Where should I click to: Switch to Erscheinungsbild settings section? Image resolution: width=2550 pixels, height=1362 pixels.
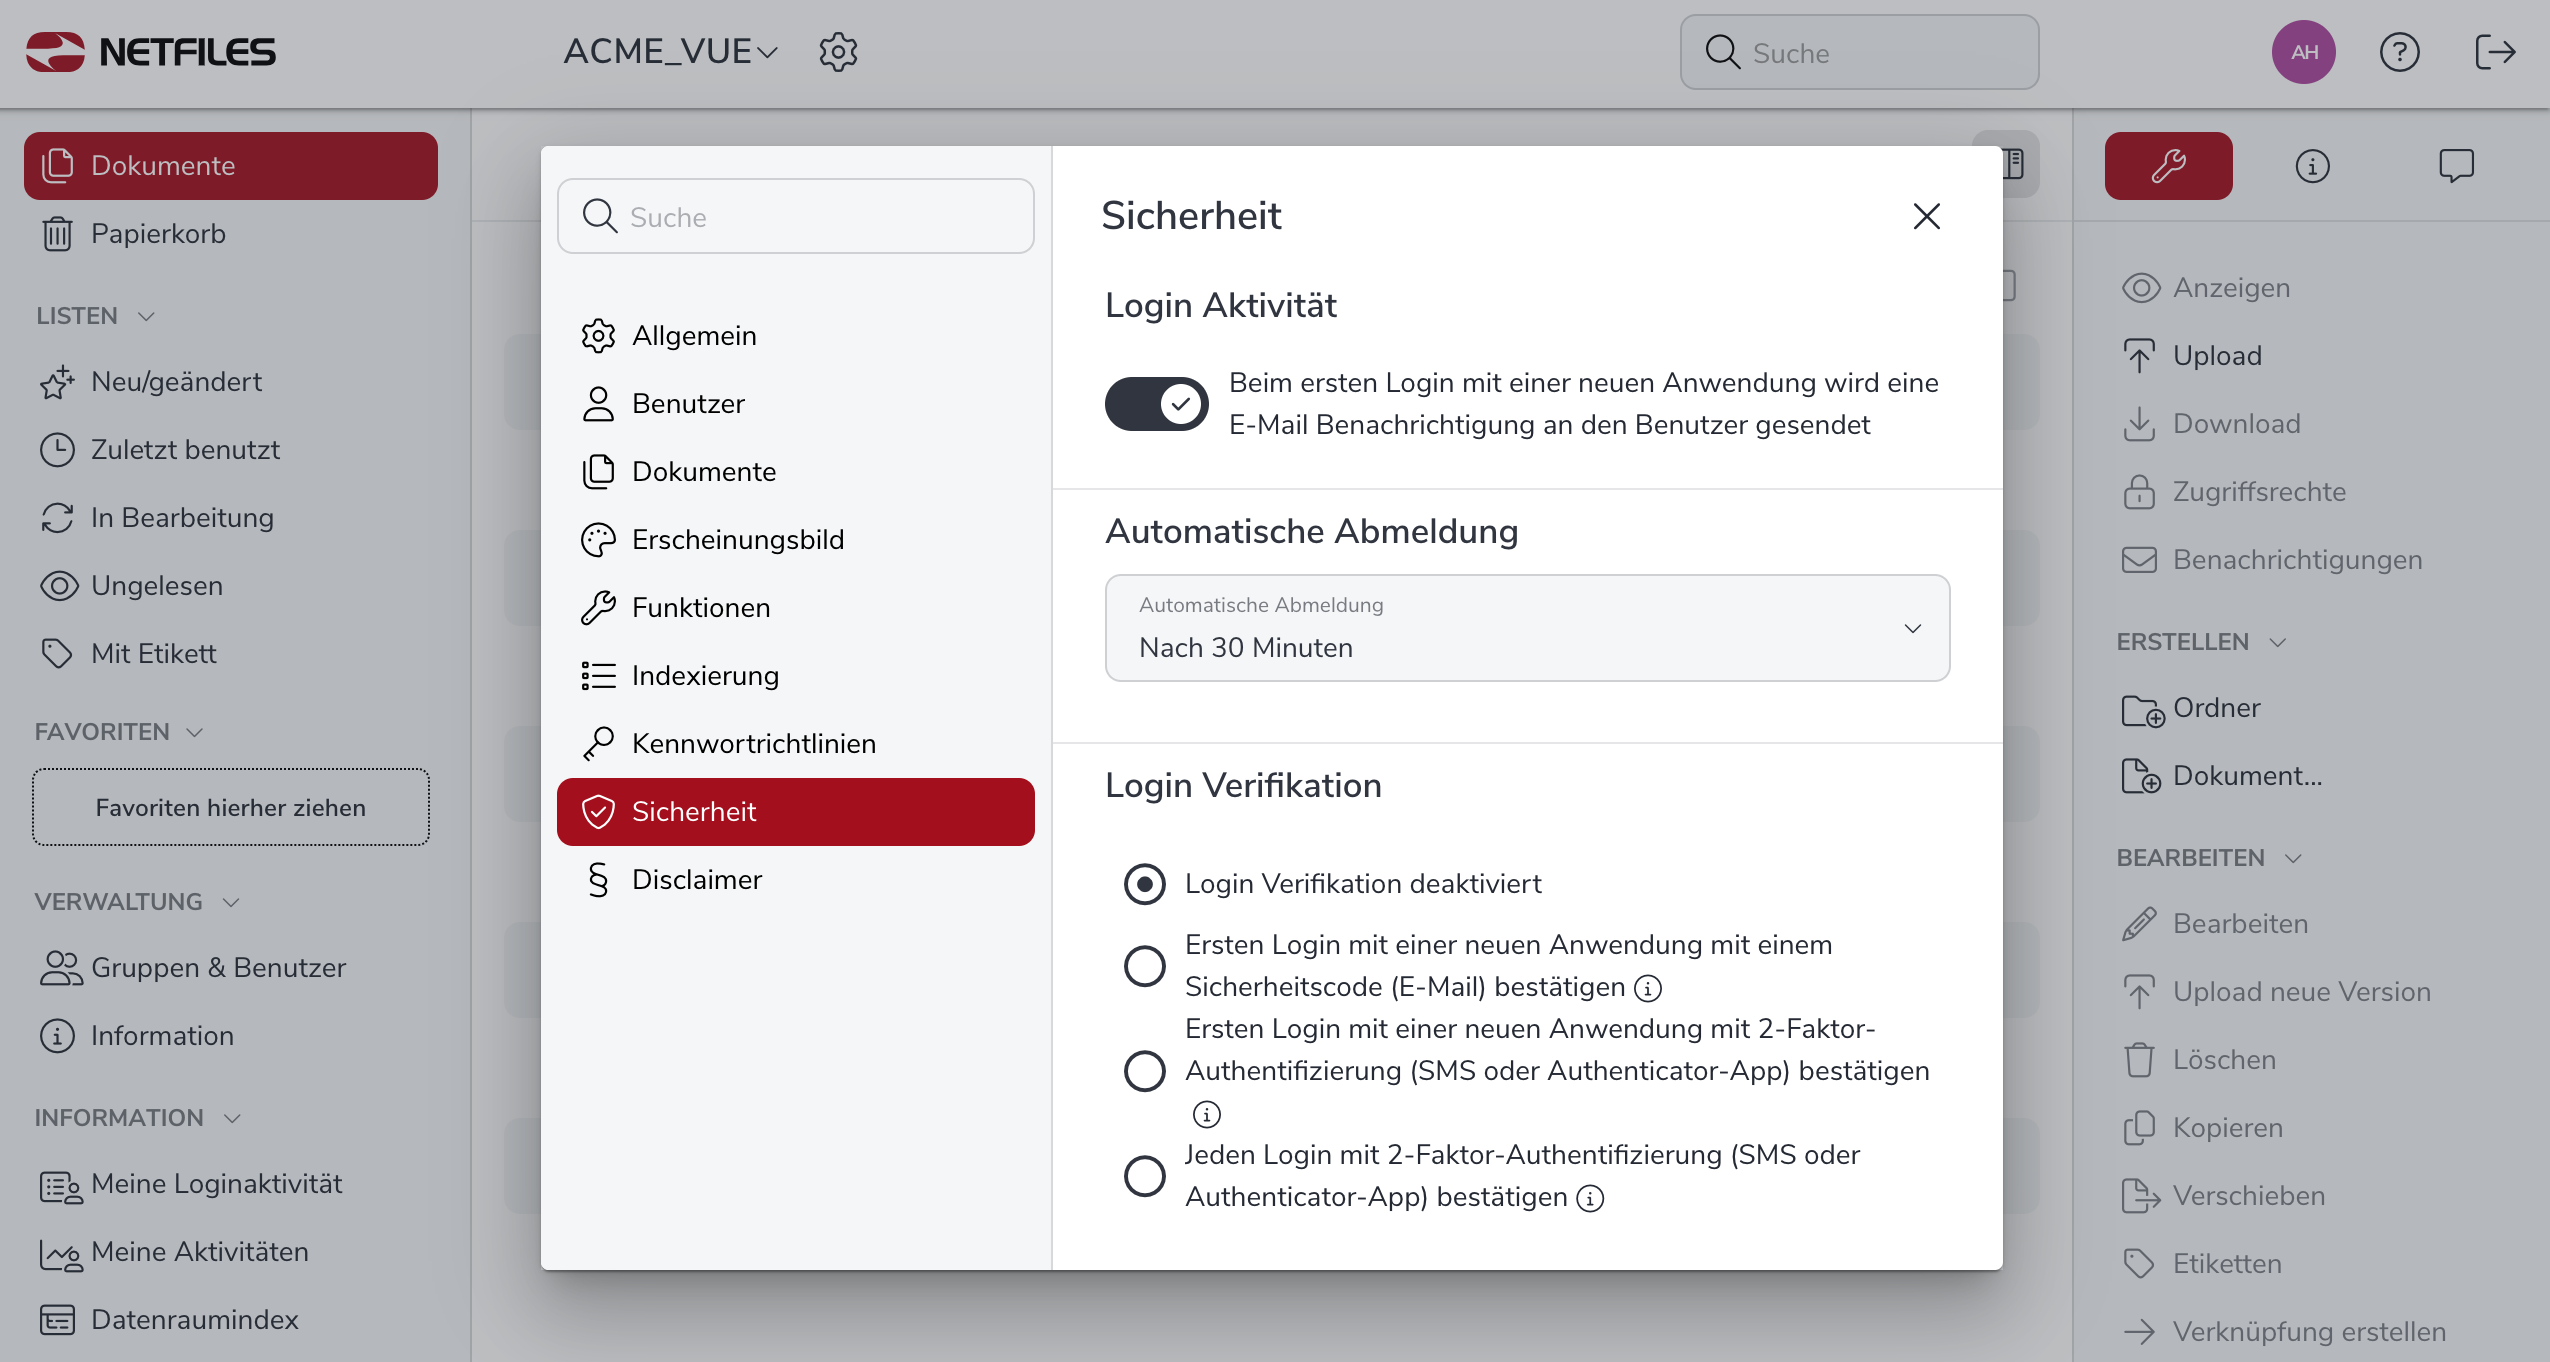pyautogui.click(x=738, y=540)
